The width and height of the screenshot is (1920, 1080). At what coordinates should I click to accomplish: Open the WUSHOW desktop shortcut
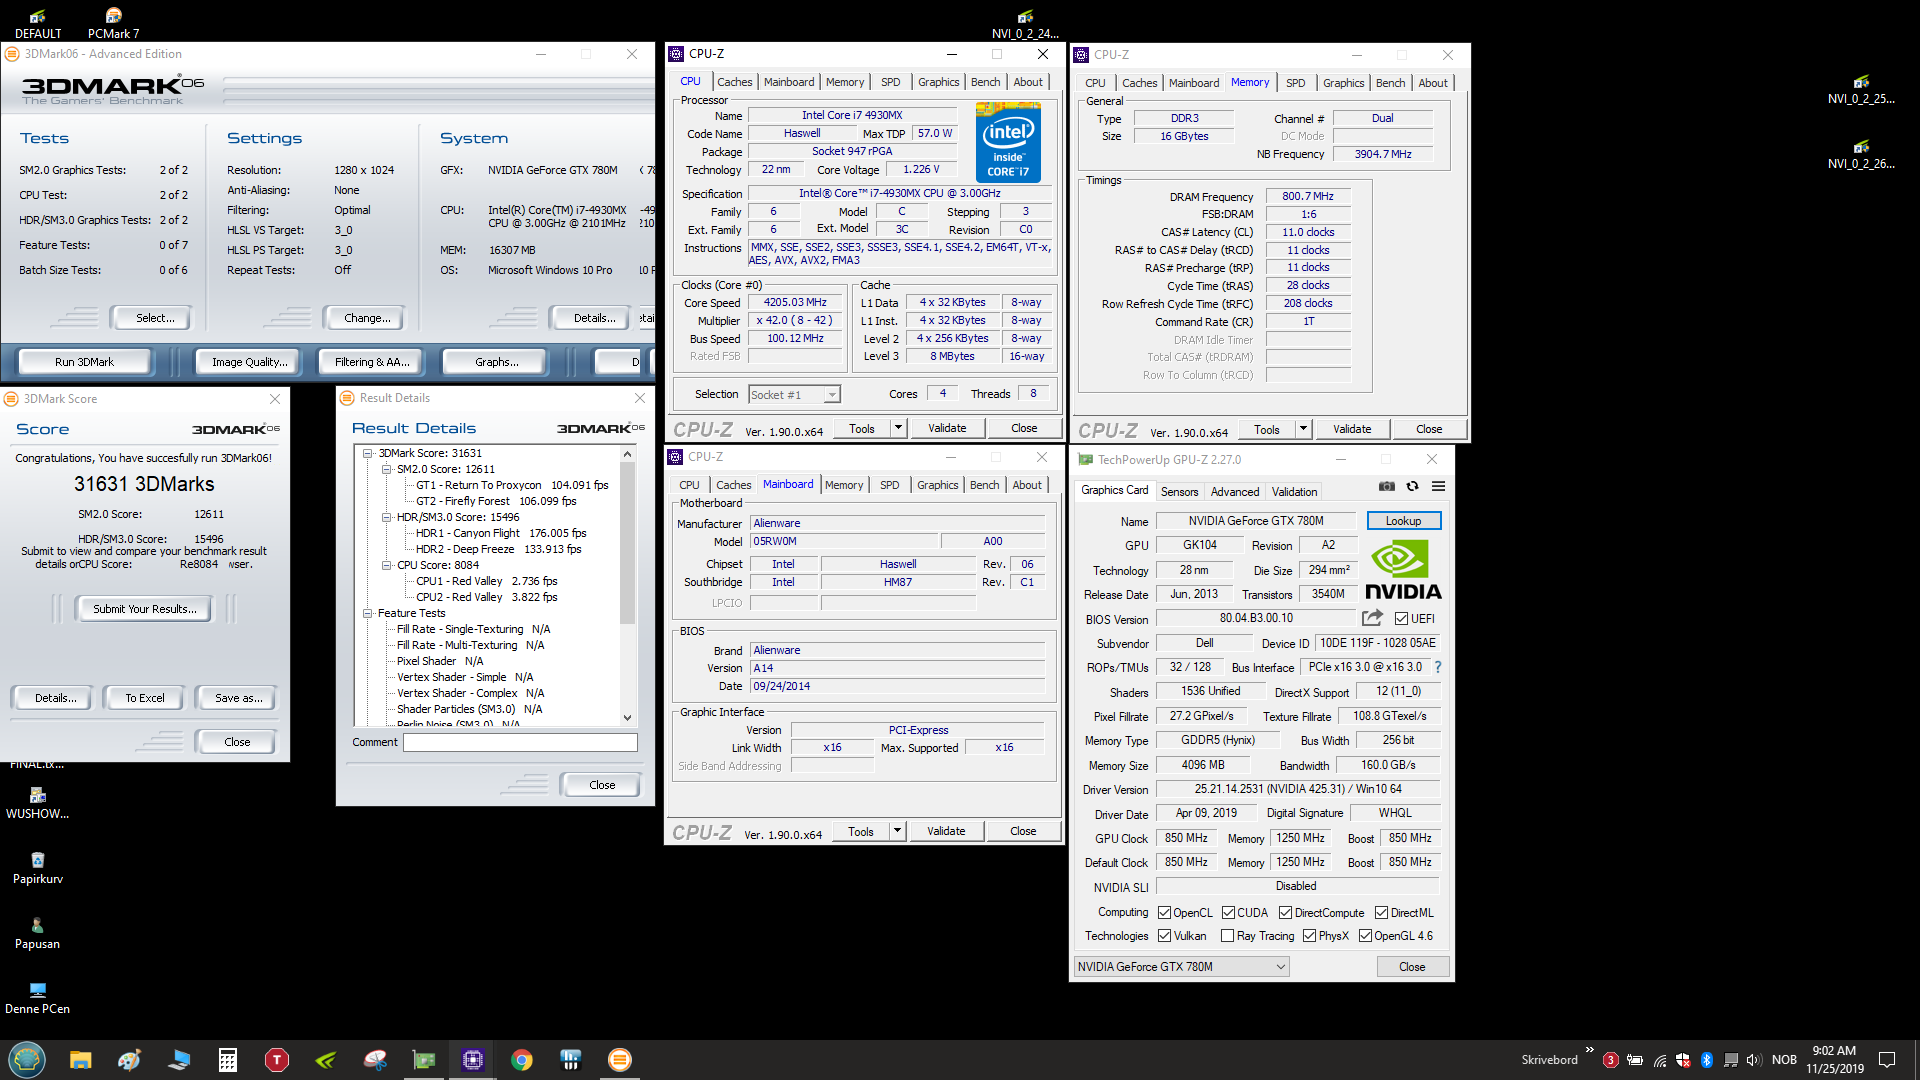coord(38,803)
